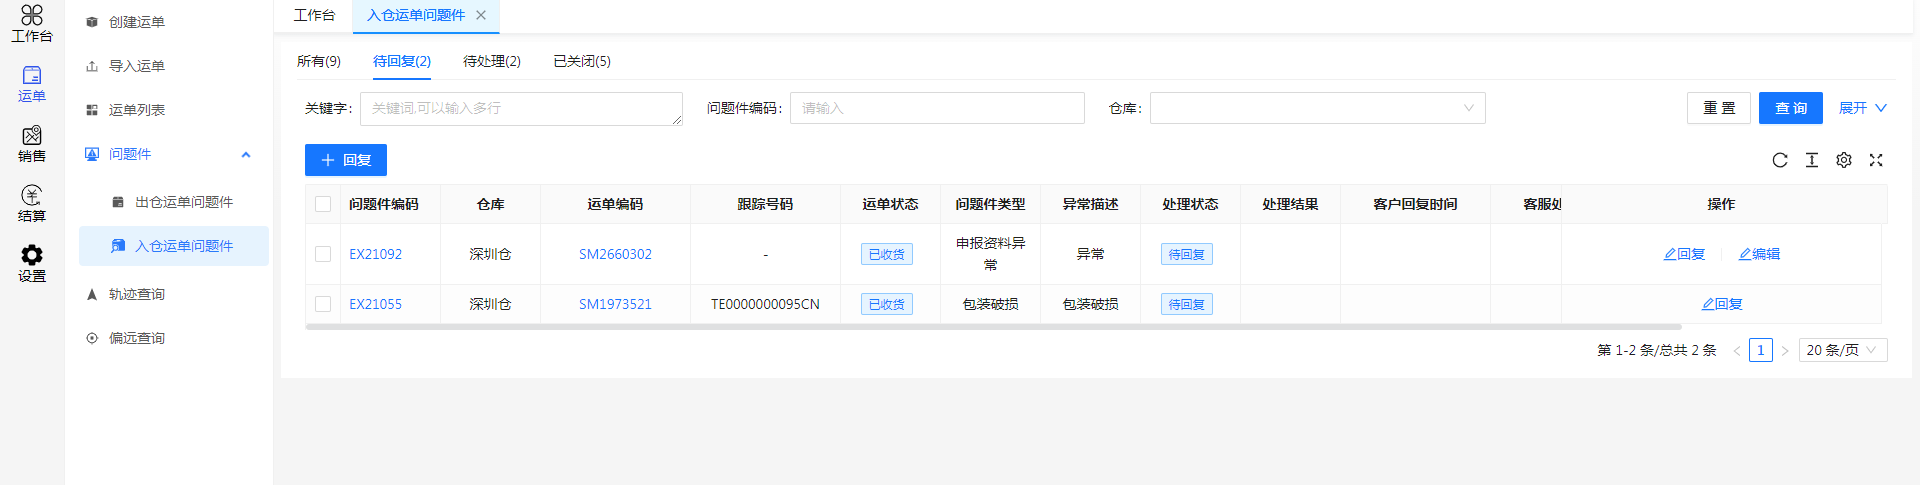Image resolution: width=1920 pixels, height=485 pixels.
Task: Open the table column settings gear icon
Action: click(x=1843, y=160)
